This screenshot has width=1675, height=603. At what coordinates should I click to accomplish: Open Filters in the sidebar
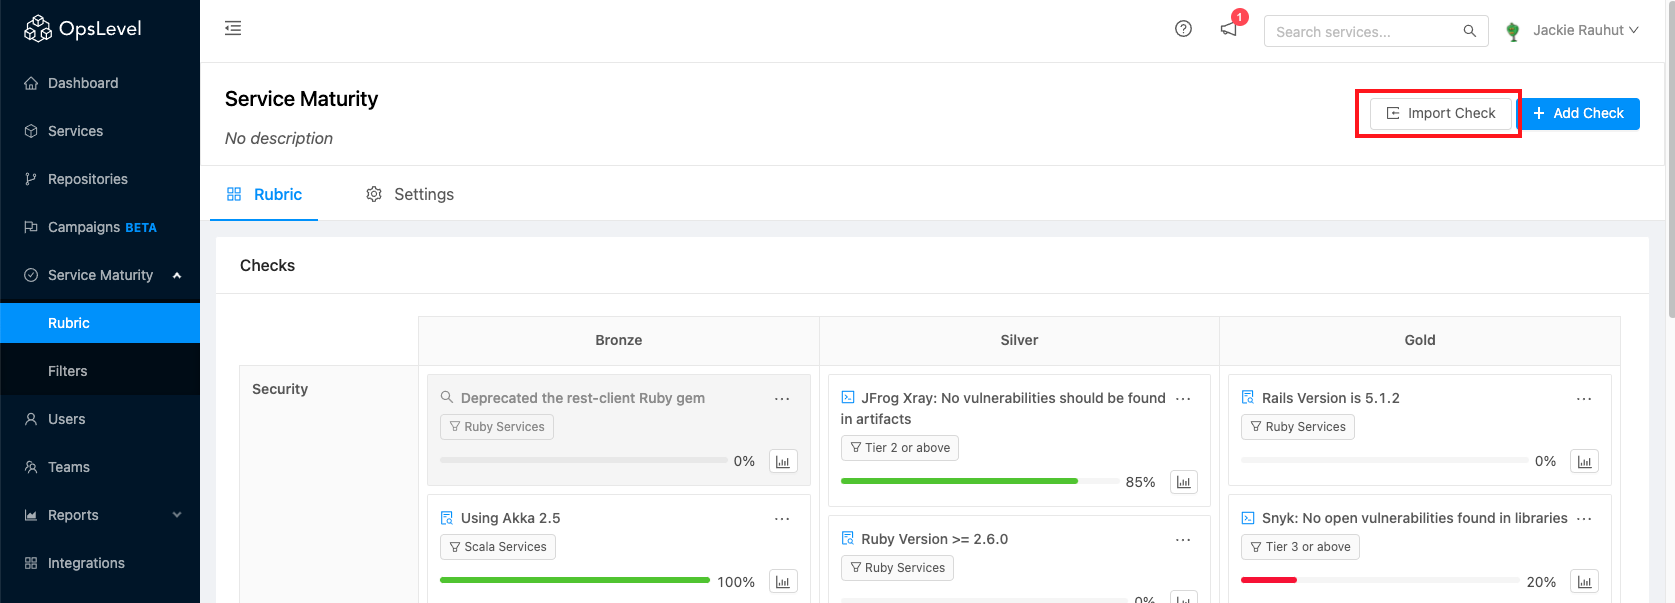pyautogui.click(x=68, y=371)
